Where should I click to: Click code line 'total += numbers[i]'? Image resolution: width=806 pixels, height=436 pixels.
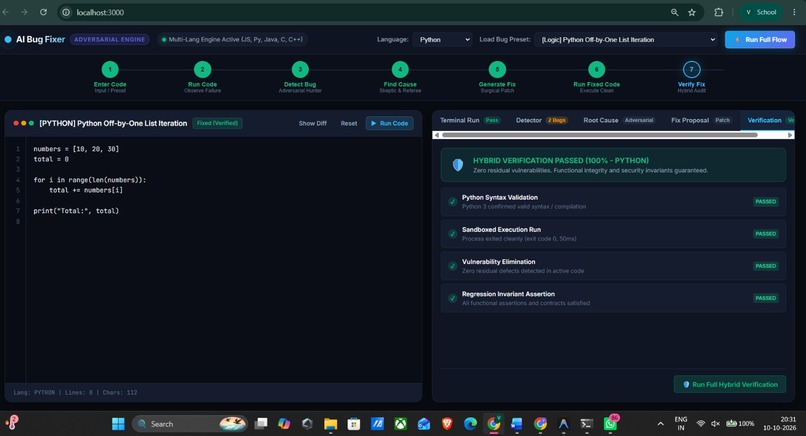[x=86, y=190]
